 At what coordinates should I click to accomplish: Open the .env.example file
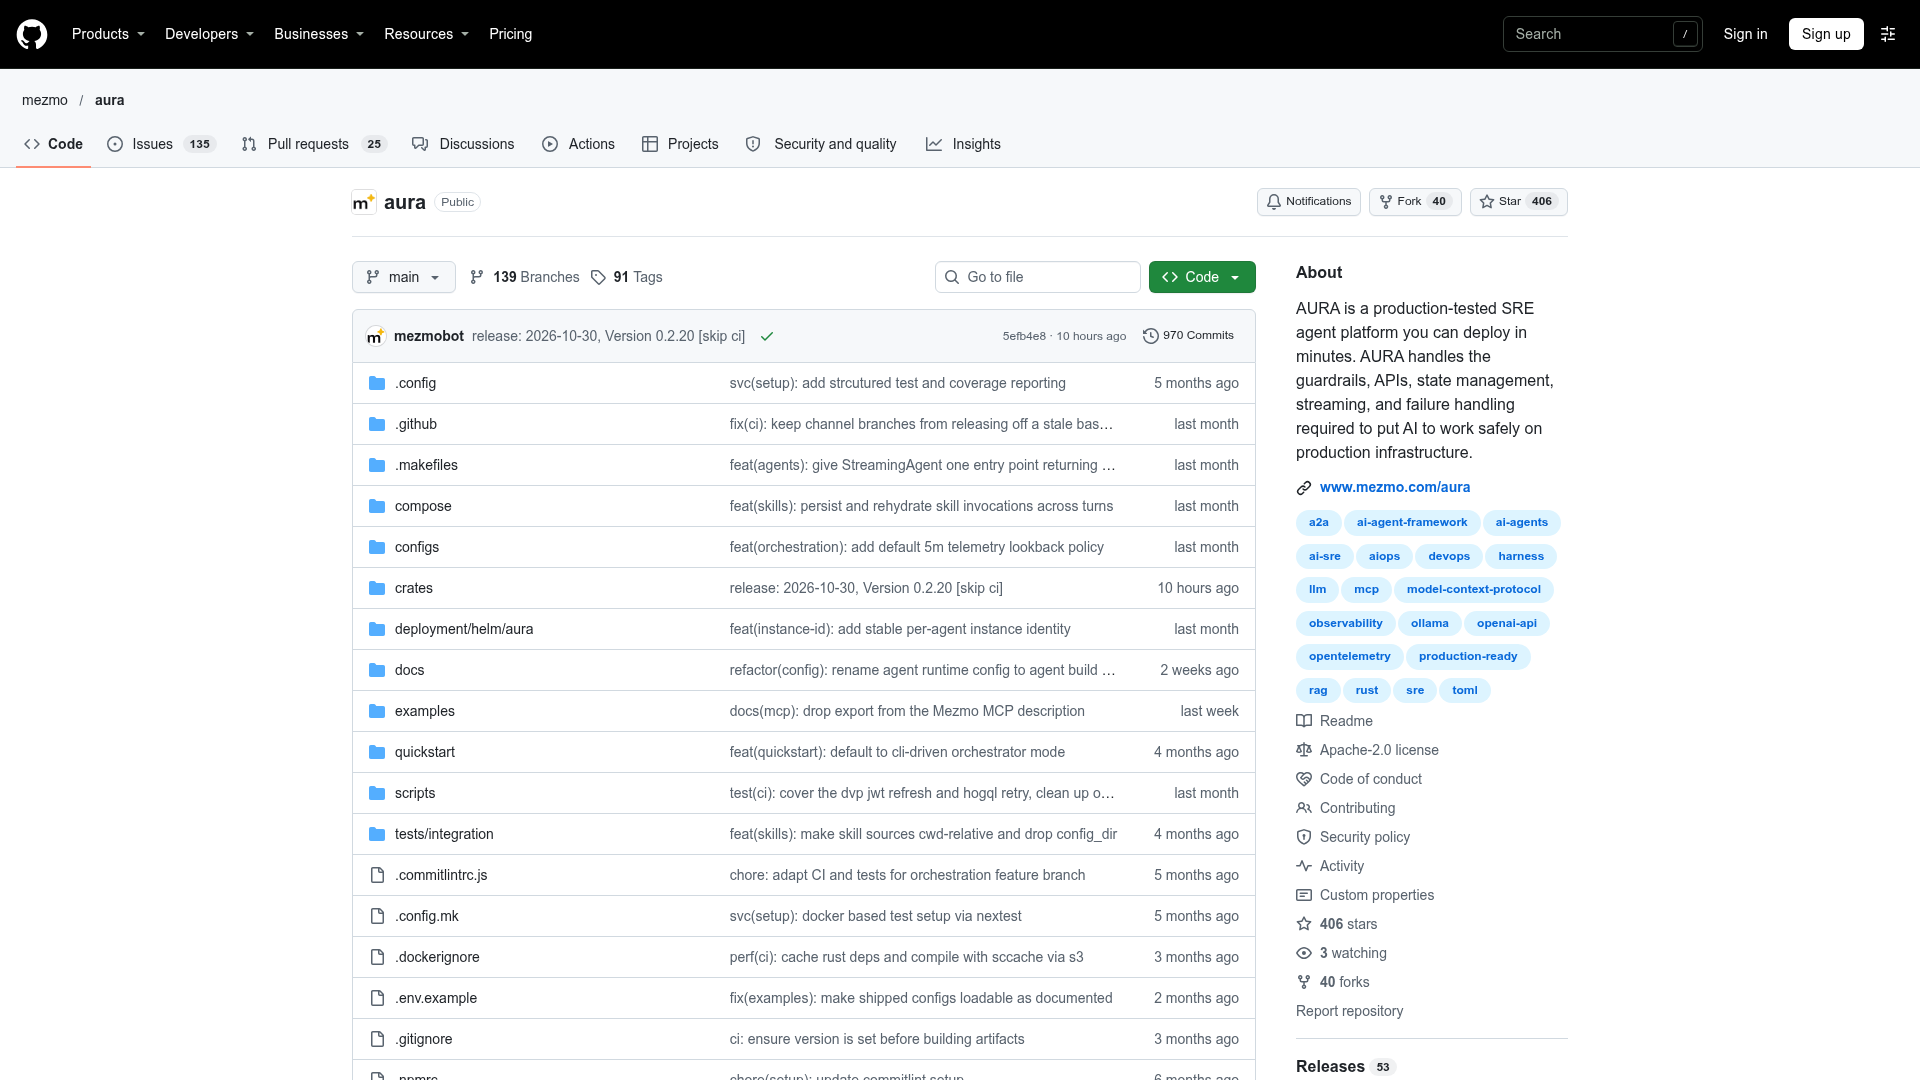point(436,998)
